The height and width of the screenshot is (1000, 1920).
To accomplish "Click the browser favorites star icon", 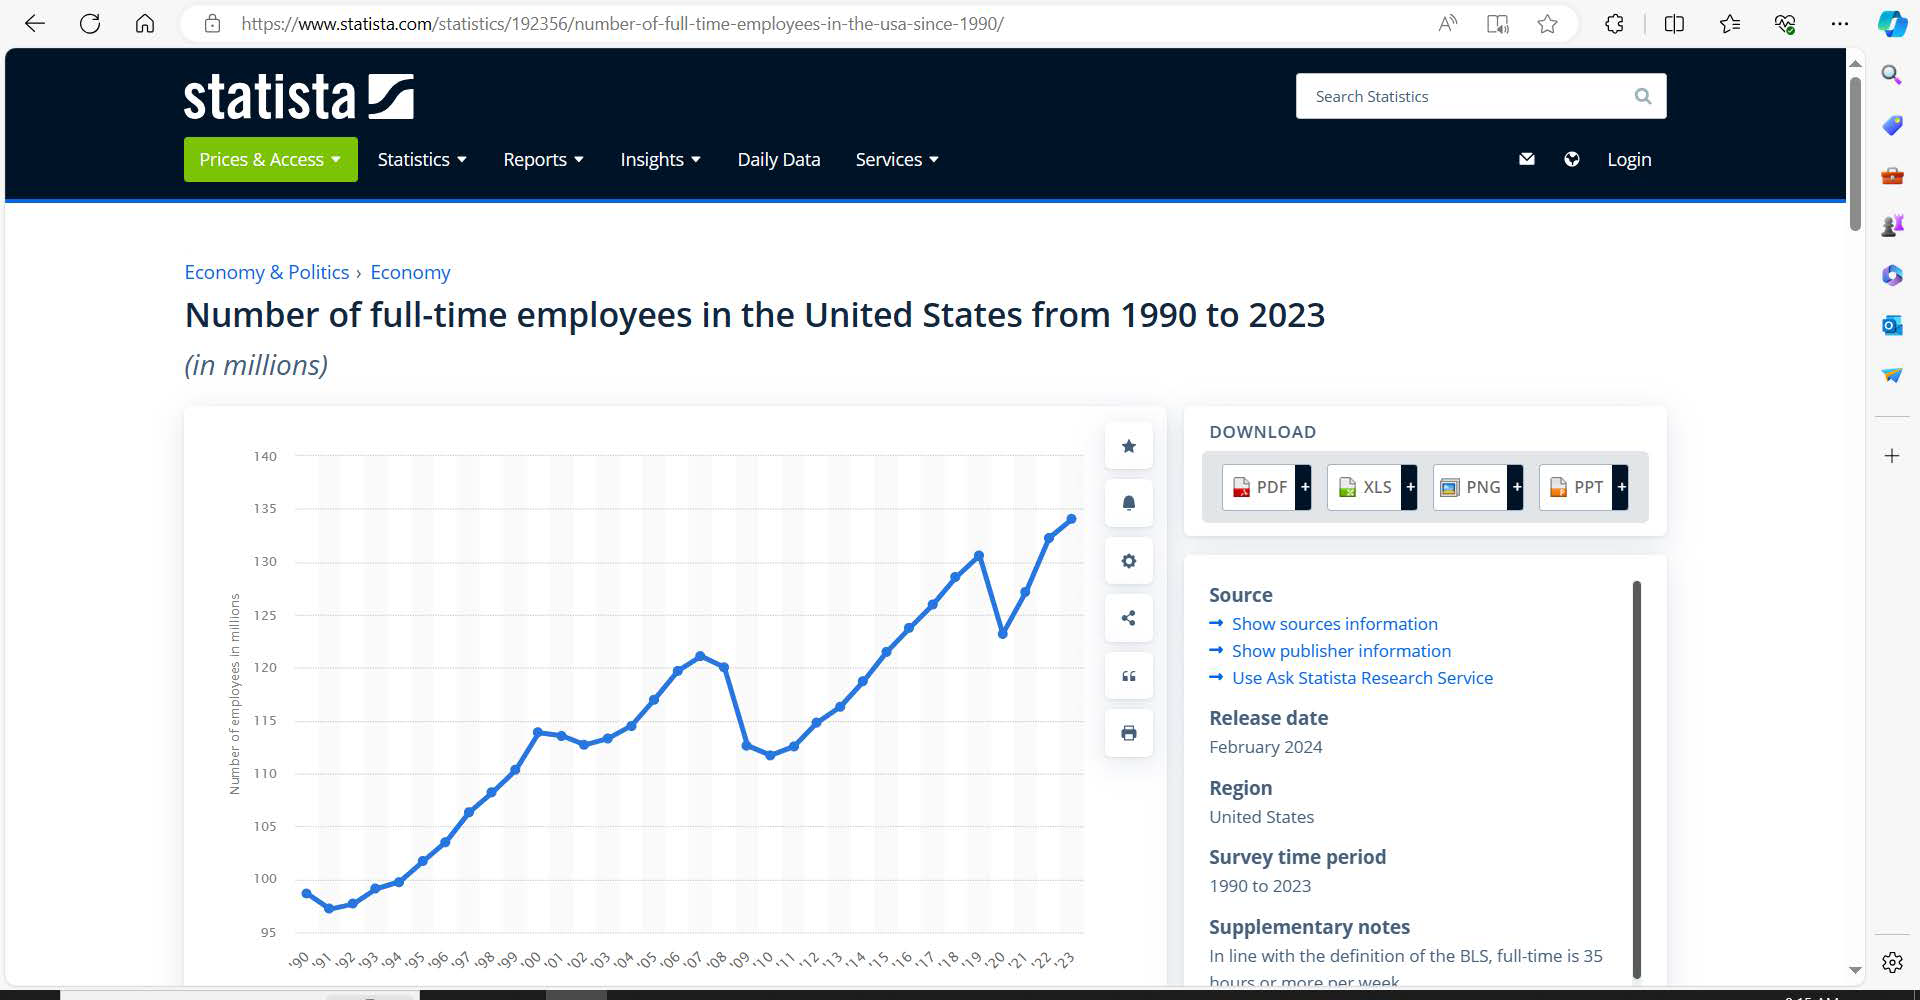I will 1547,24.
